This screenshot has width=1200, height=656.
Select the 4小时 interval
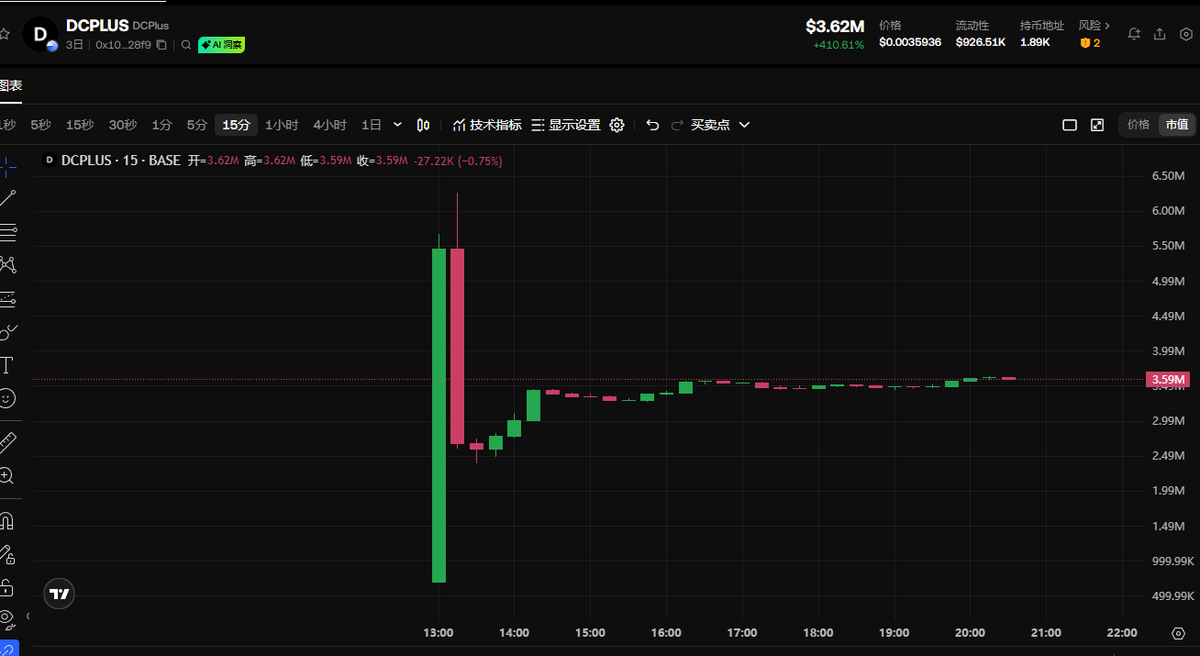330,125
